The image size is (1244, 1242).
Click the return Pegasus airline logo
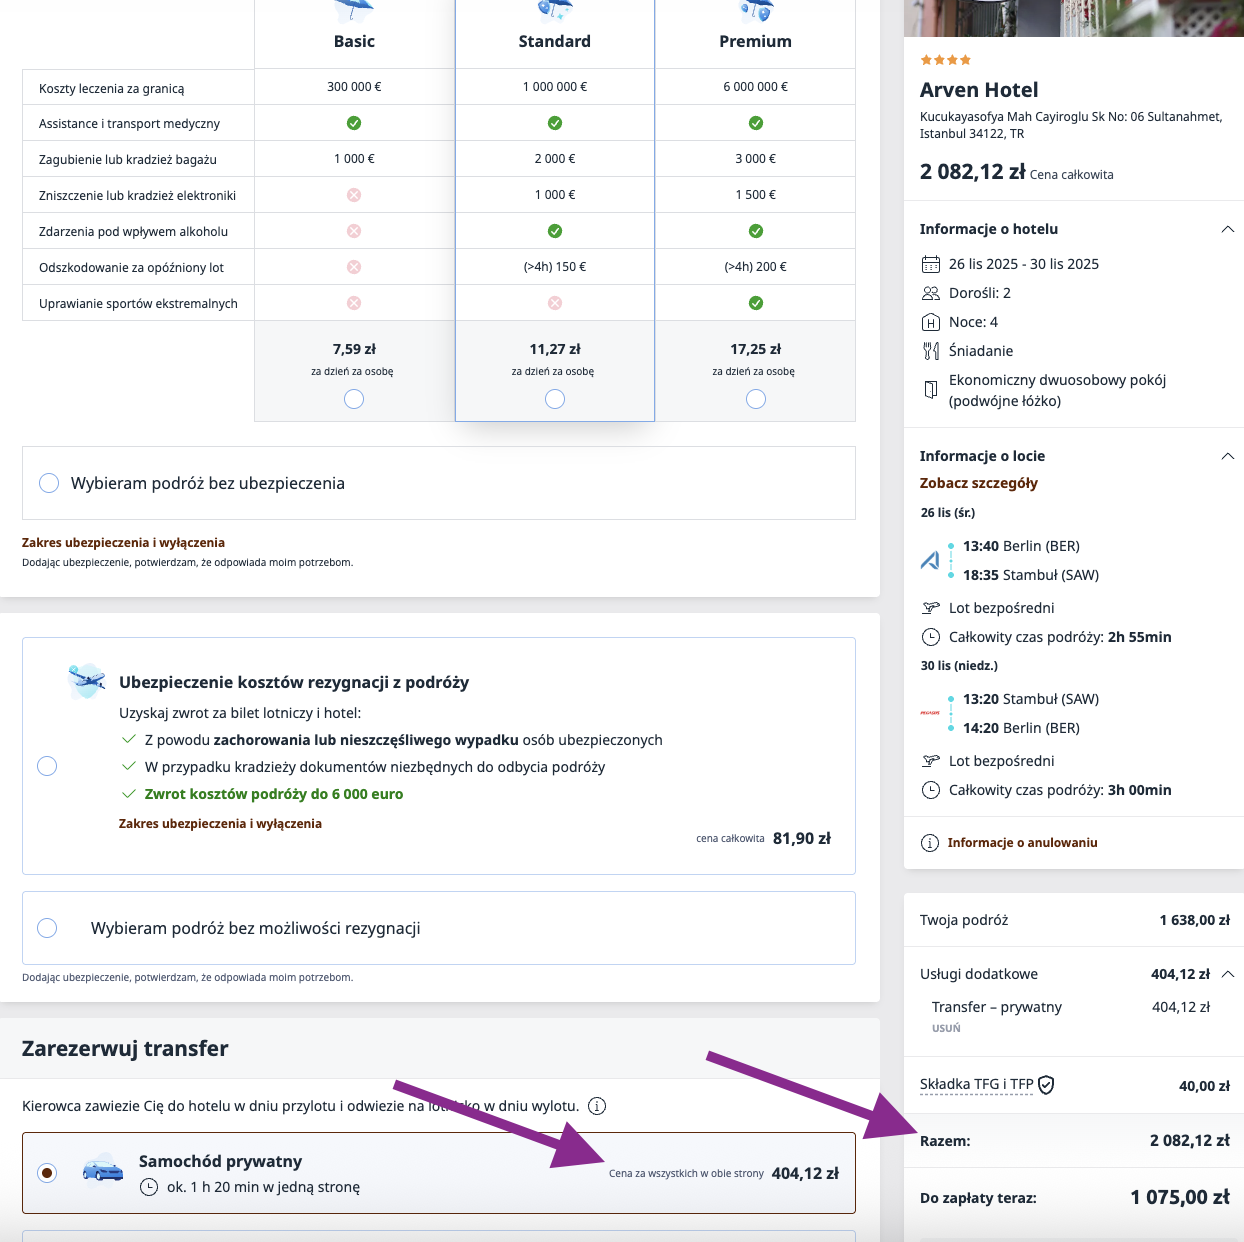pos(930,713)
